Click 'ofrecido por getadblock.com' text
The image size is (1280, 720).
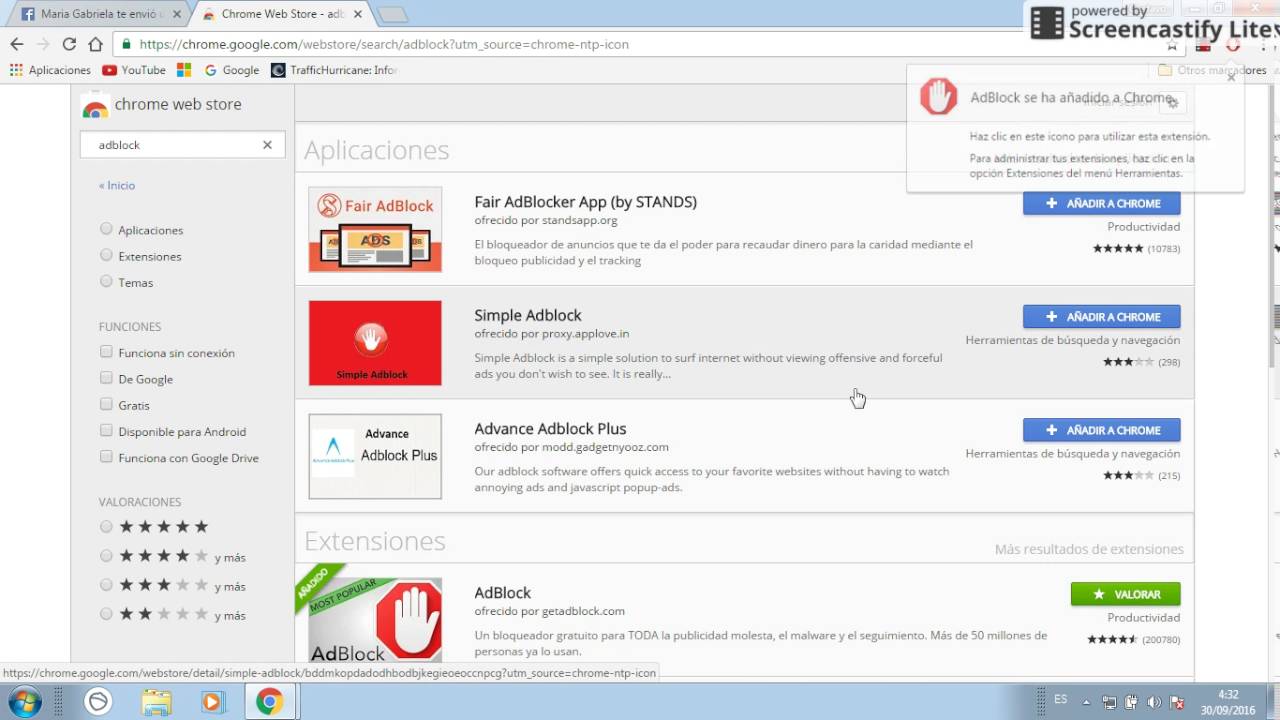[549, 611]
